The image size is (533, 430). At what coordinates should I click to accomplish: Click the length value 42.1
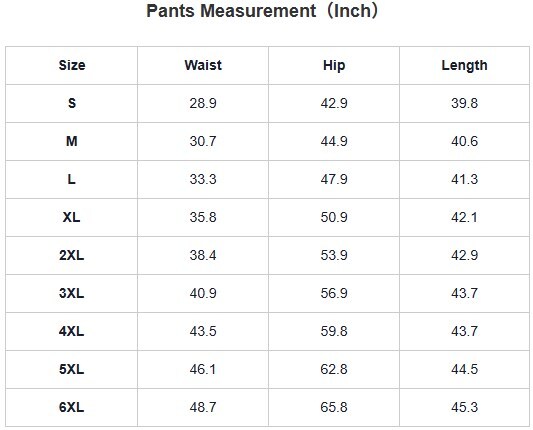(464, 218)
